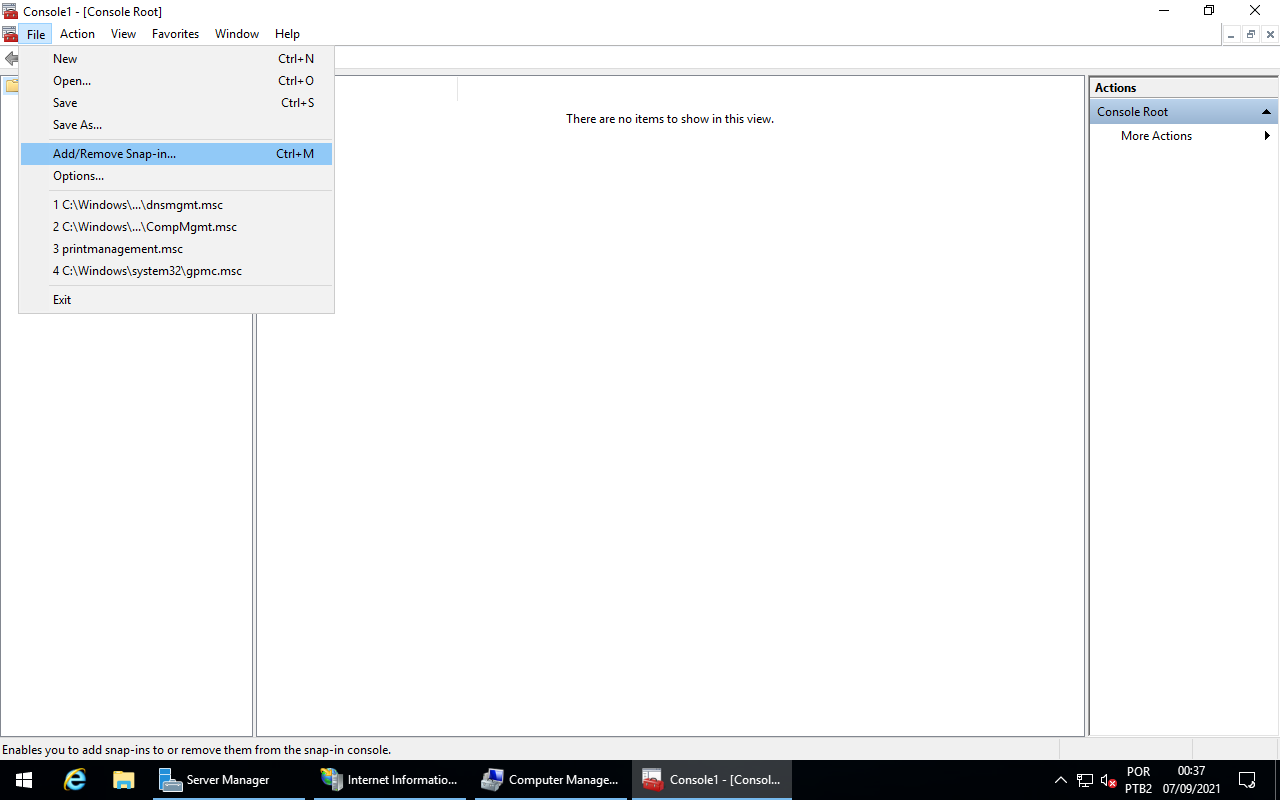Open the notification center icon
The height and width of the screenshot is (800, 1280).
(x=1247, y=780)
